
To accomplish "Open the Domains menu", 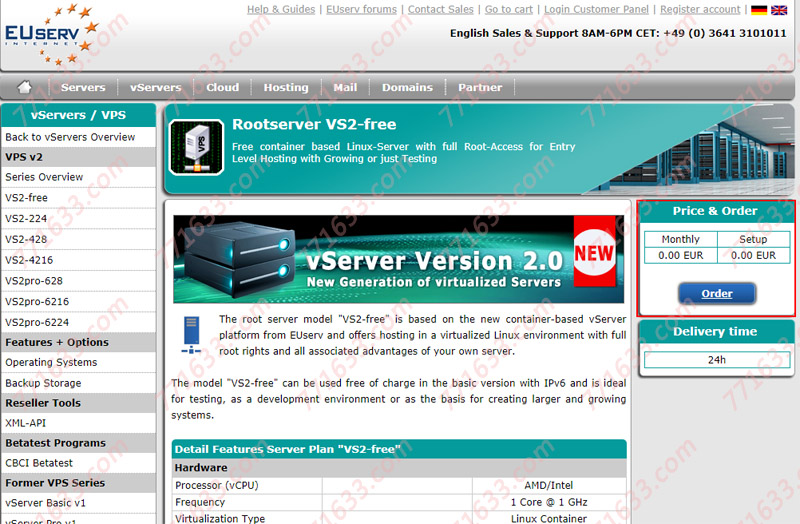I will point(407,87).
